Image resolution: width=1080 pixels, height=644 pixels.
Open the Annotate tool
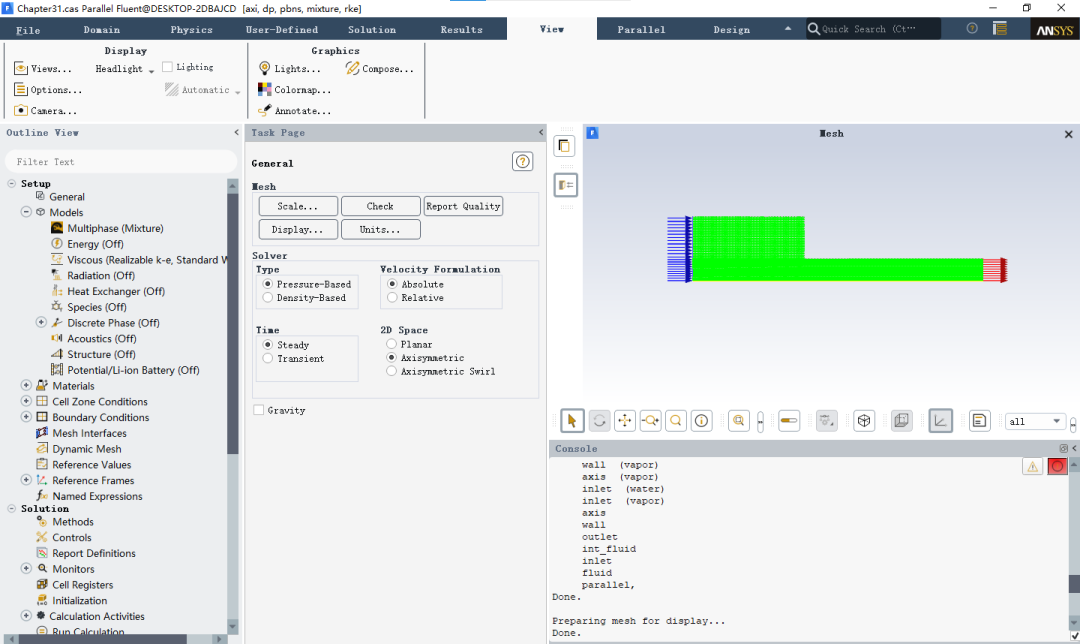pos(294,110)
